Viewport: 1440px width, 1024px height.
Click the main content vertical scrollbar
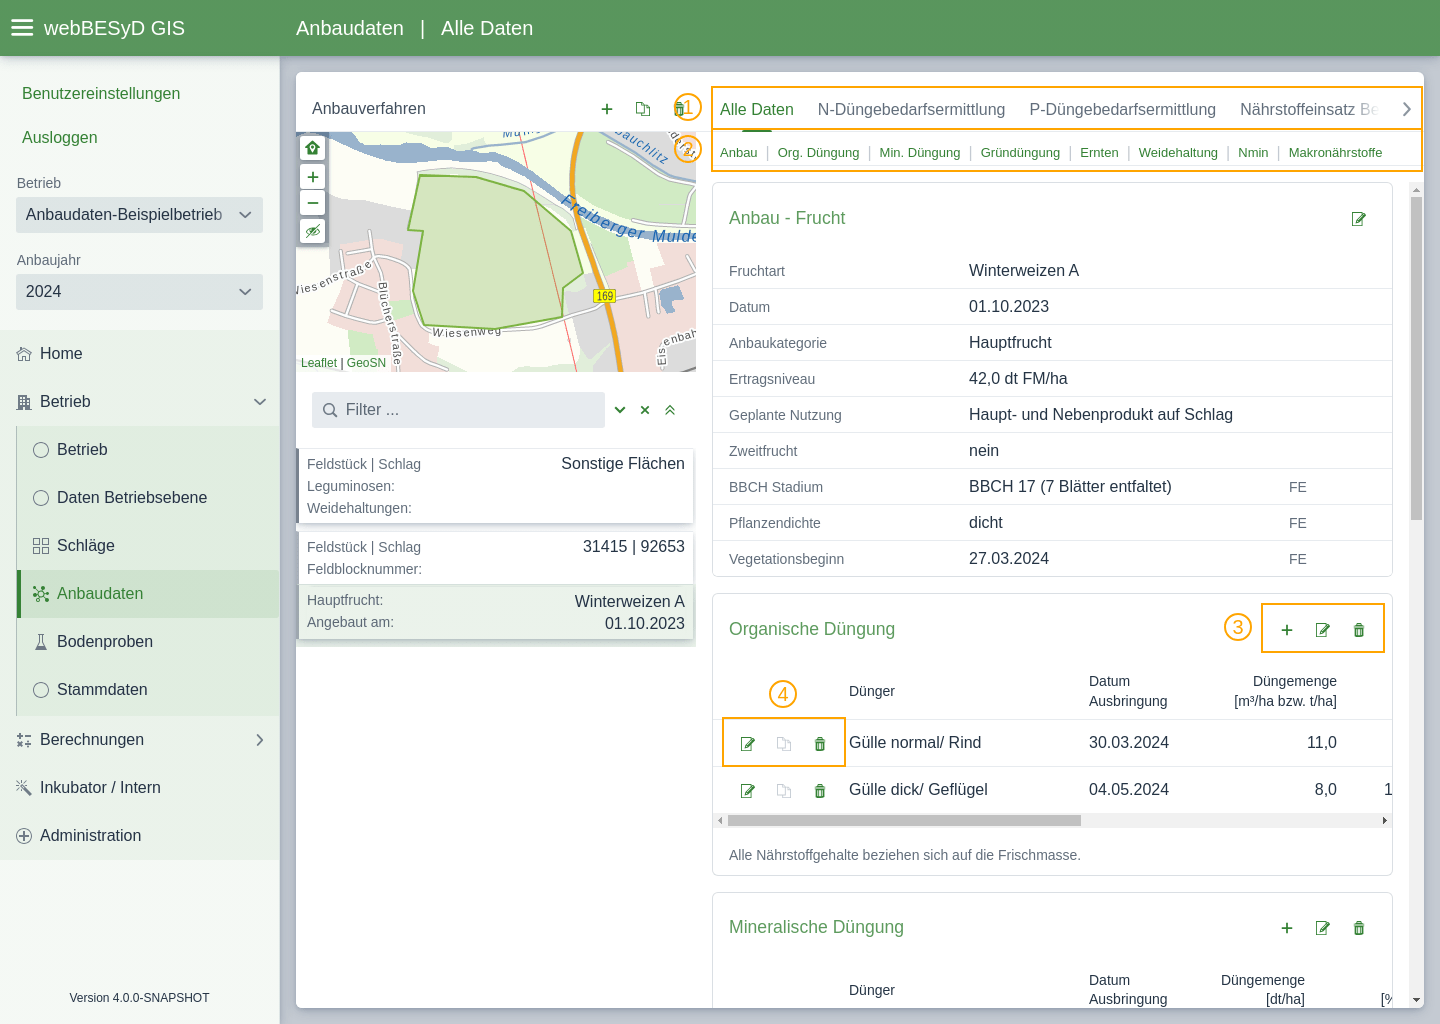[1416, 358]
